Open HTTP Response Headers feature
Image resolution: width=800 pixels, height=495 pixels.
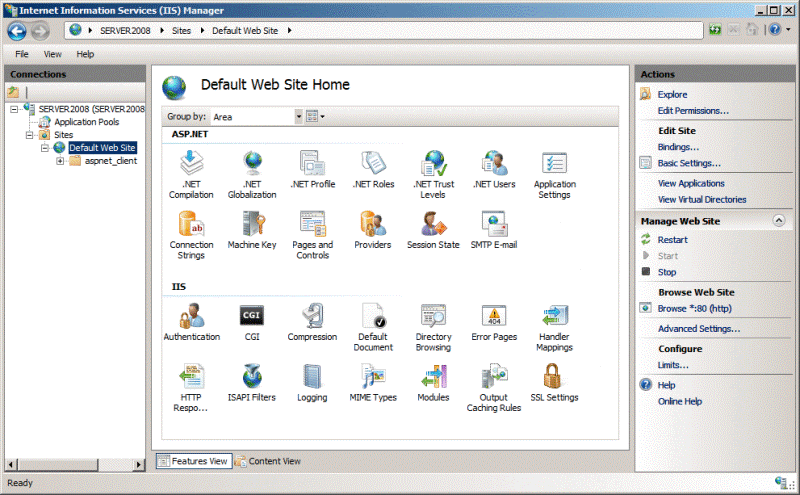pyautogui.click(x=191, y=388)
